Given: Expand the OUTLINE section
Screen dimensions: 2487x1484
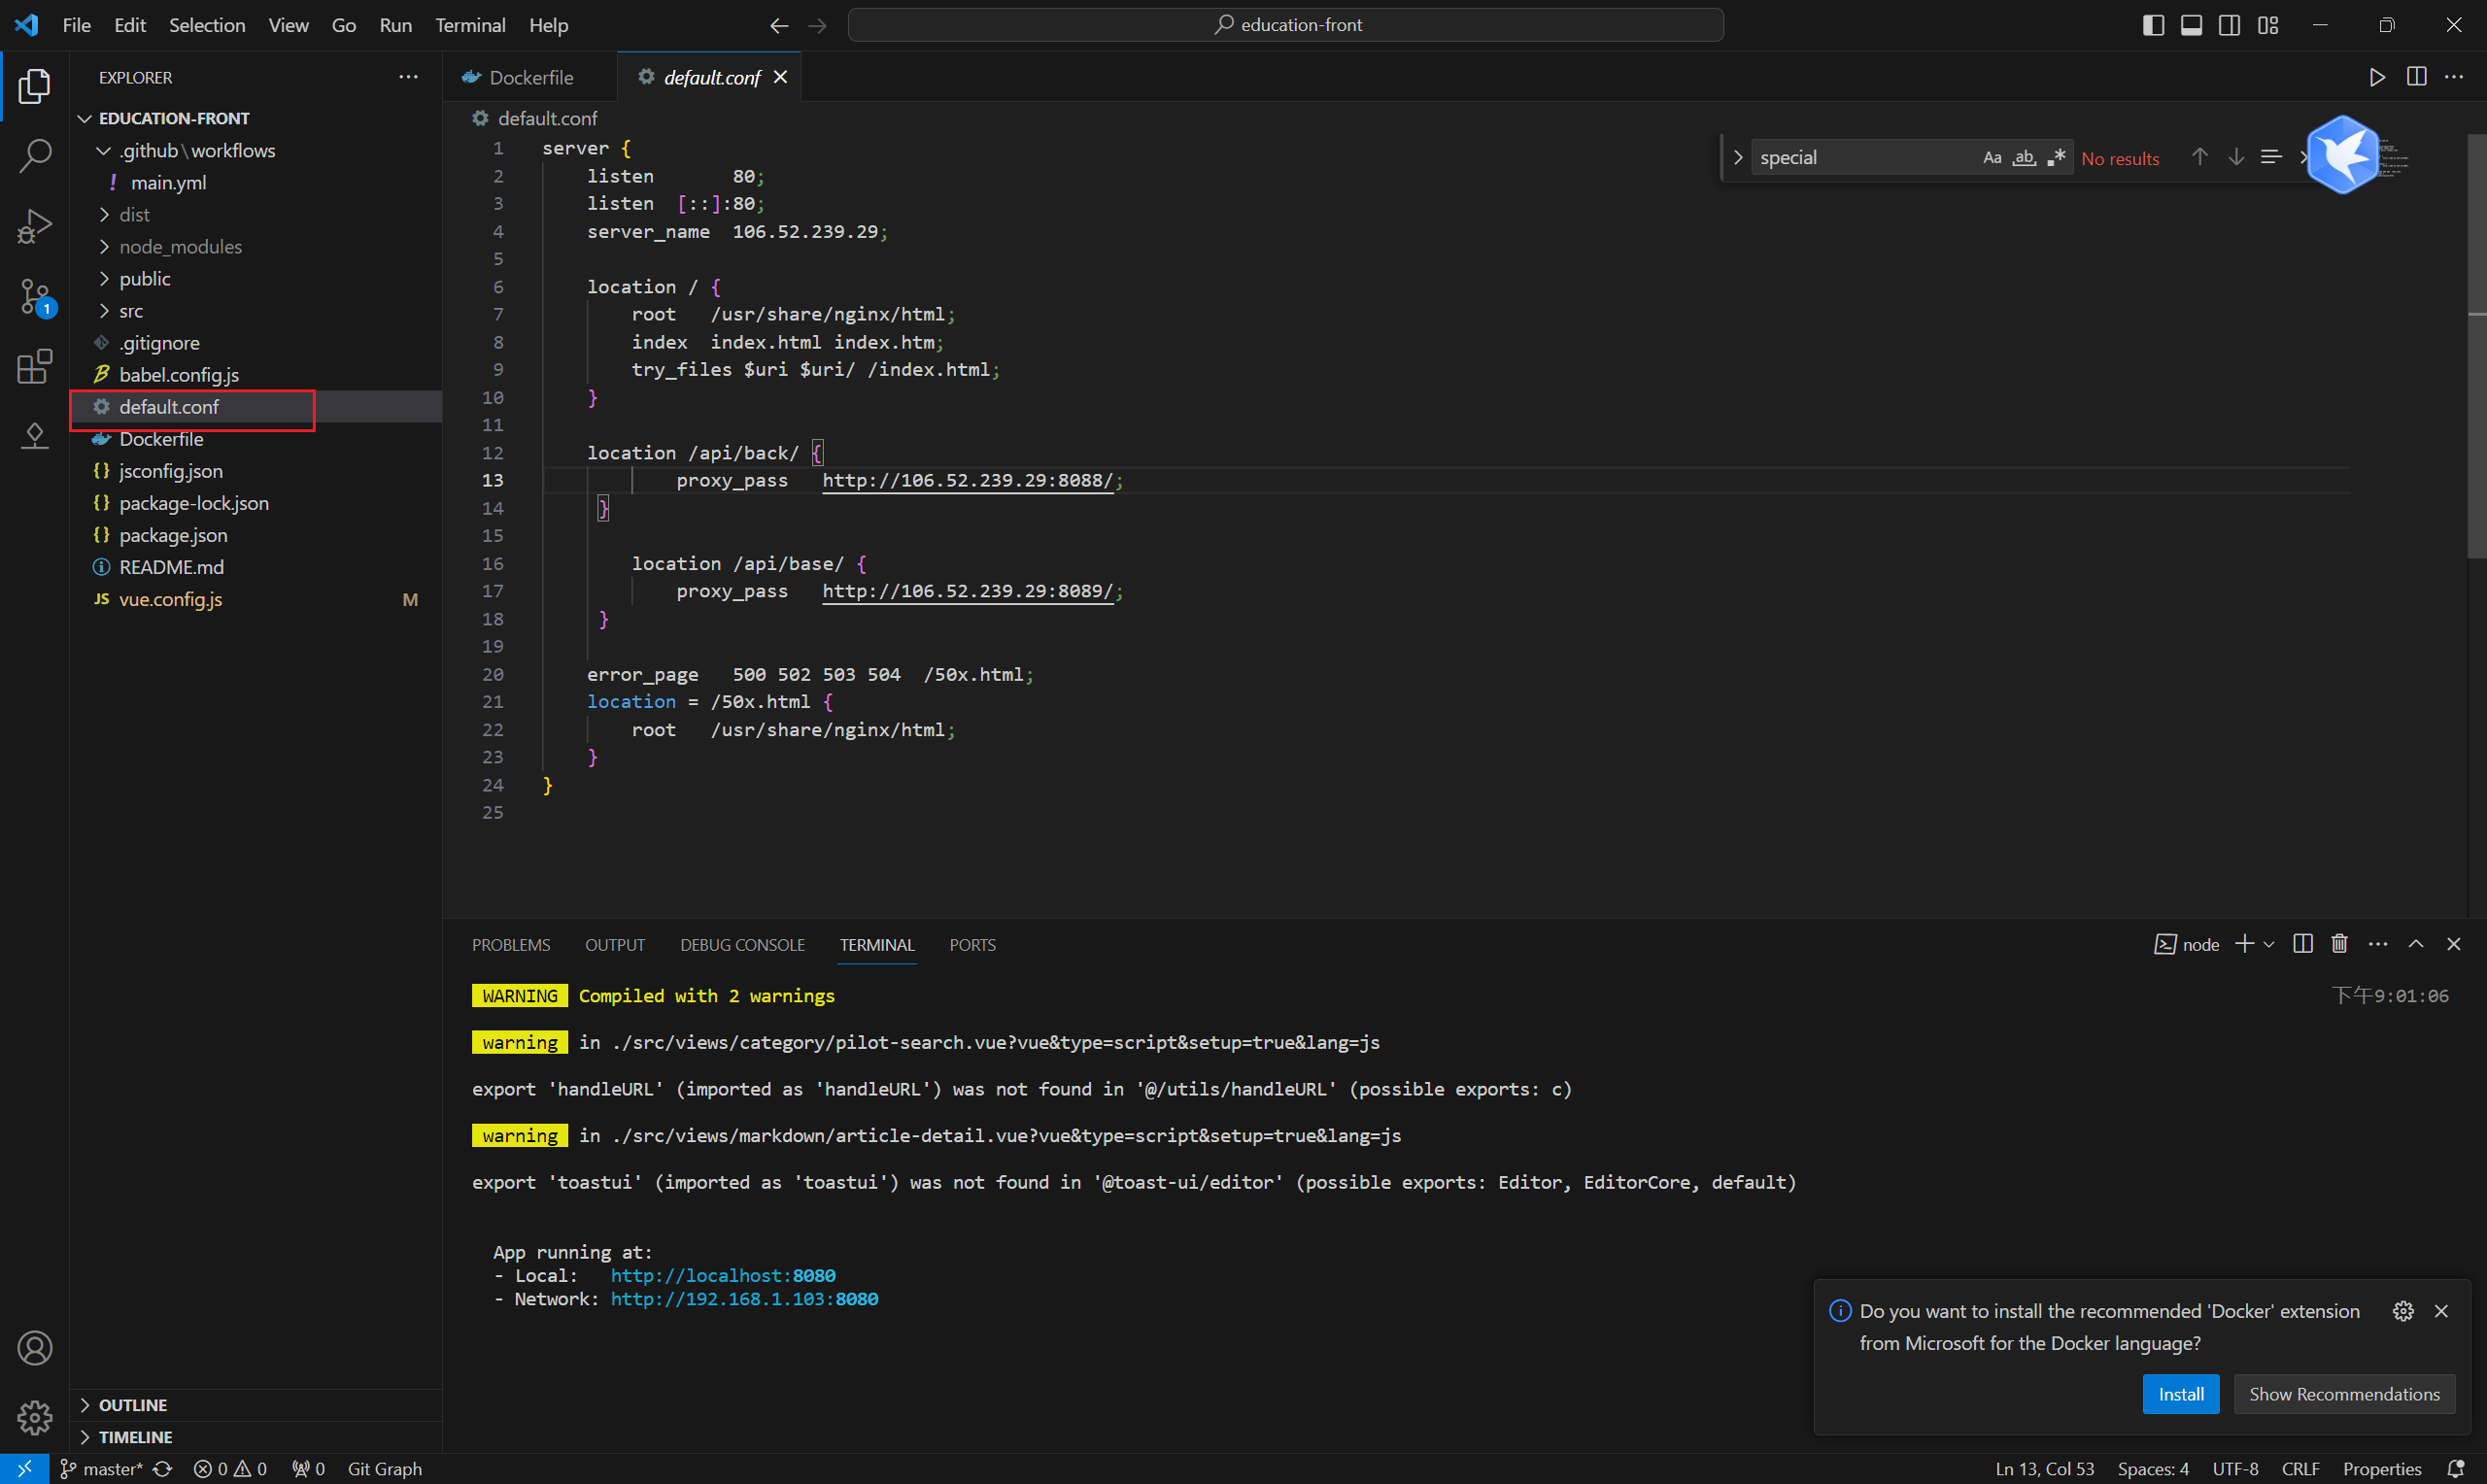Looking at the screenshot, I should pyautogui.click(x=132, y=1405).
